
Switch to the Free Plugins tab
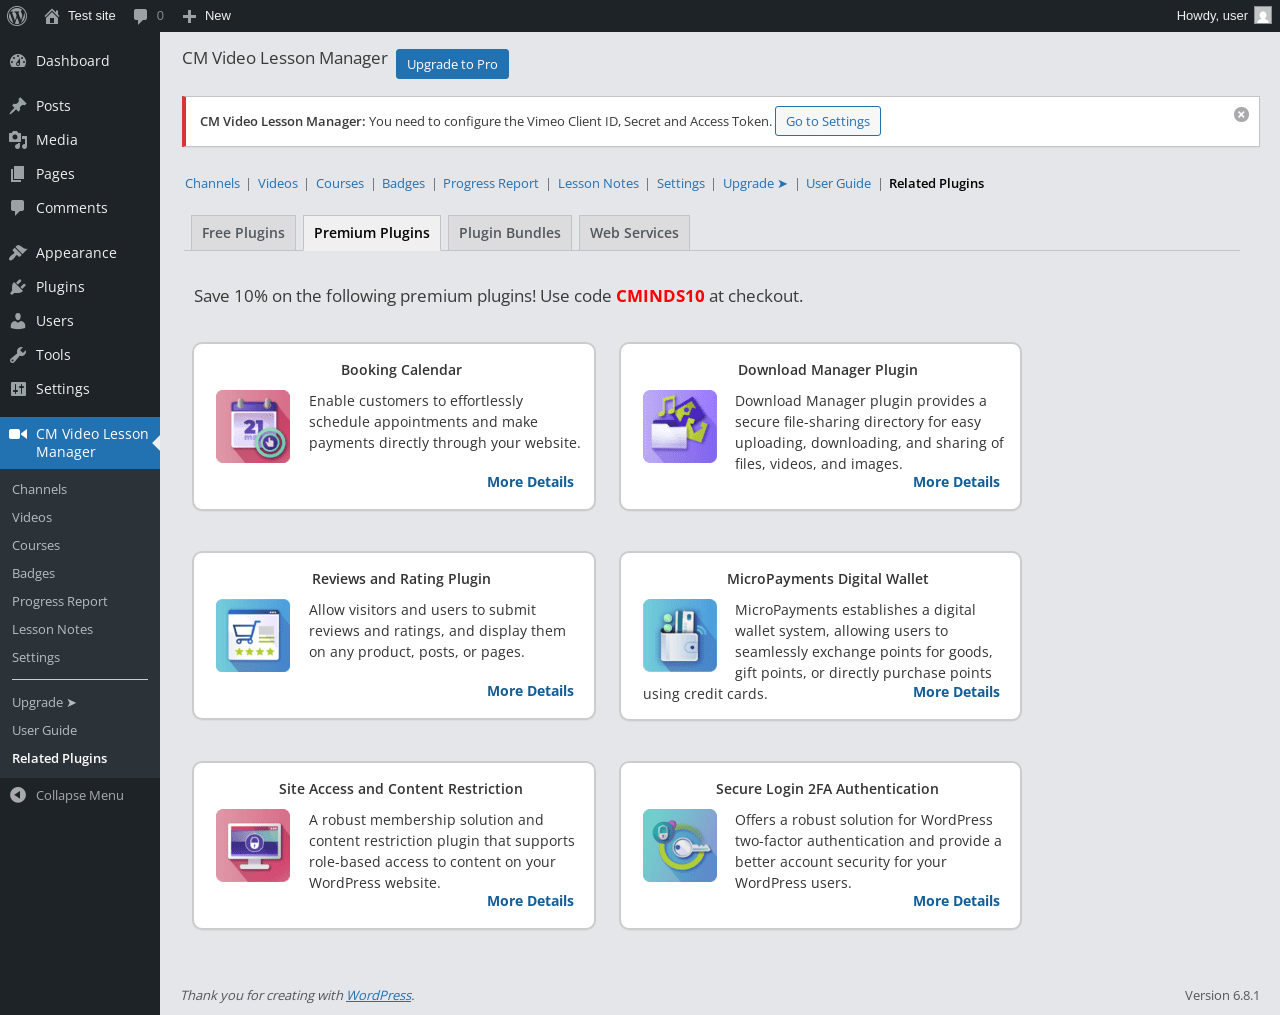coord(243,233)
